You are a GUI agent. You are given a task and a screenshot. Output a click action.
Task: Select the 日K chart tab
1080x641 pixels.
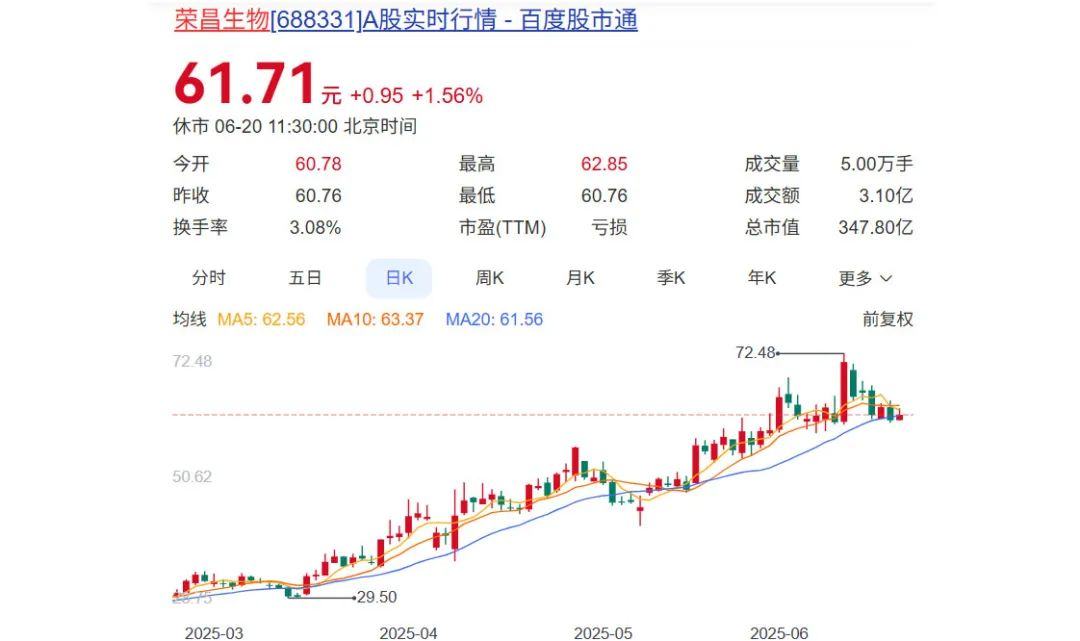[x=399, y=278]
